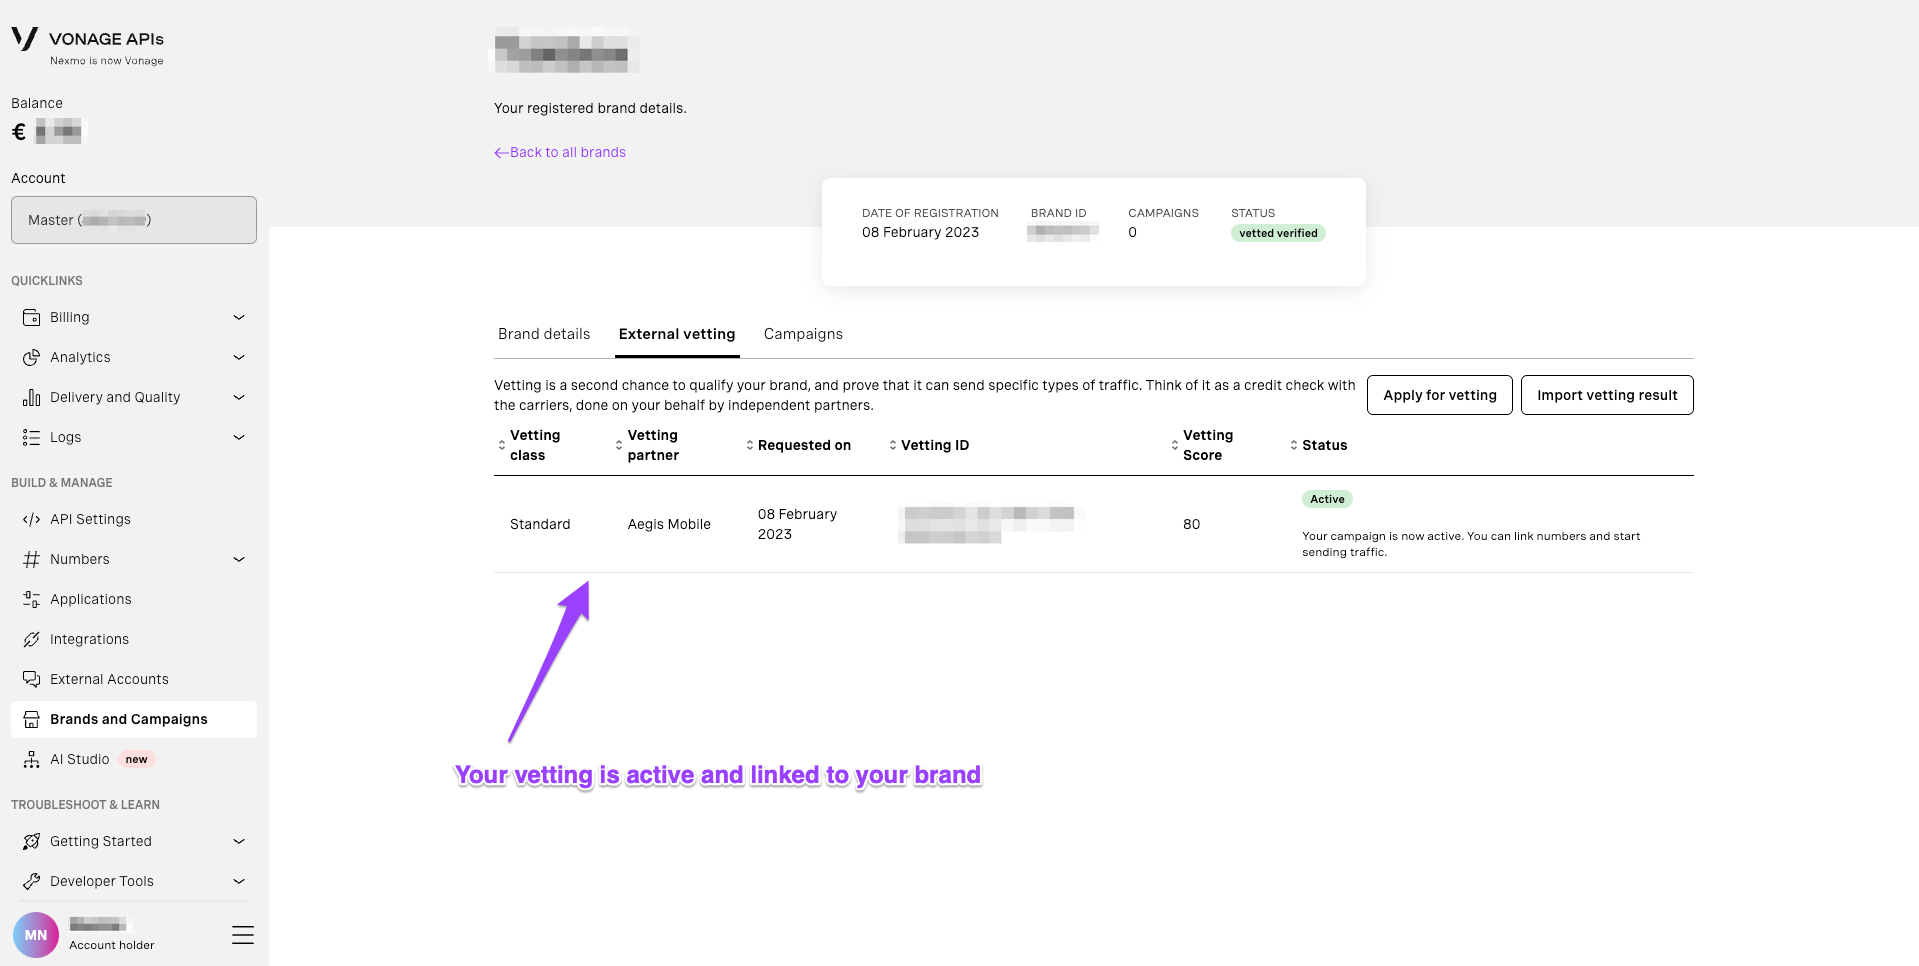Click the Analytics pie chart icon

[x=31, y=357]
